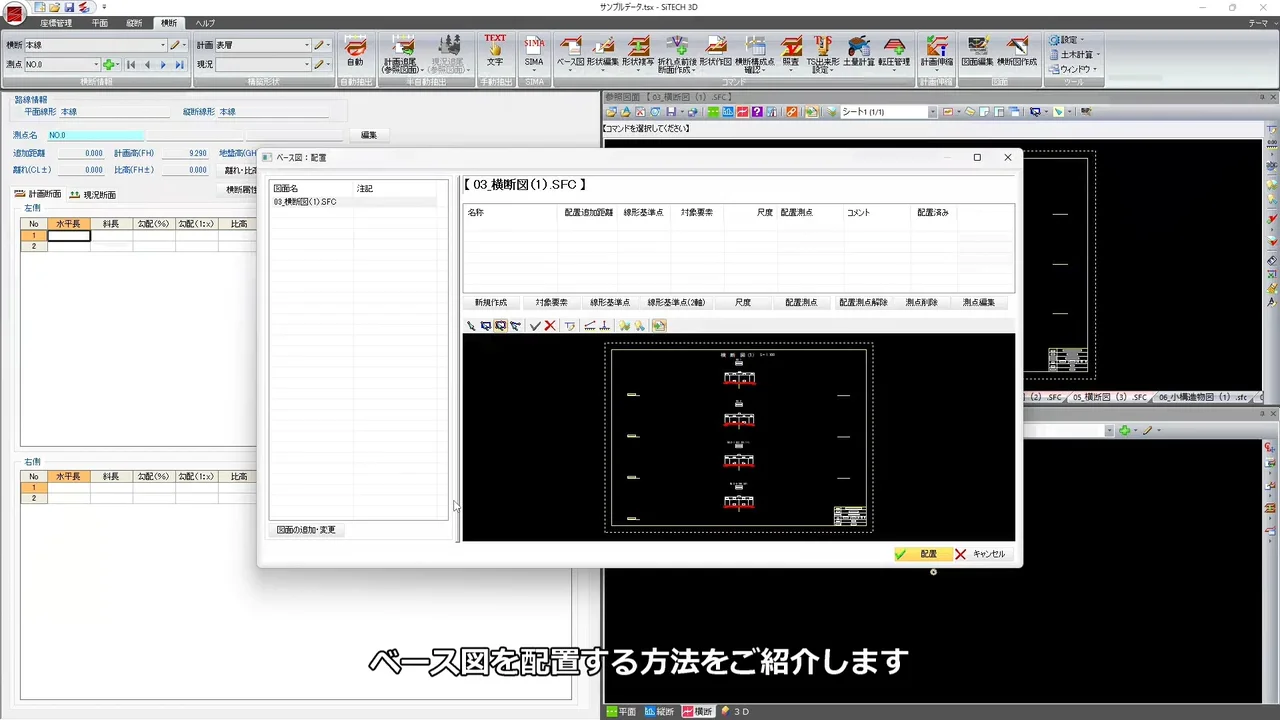Open 転圧管理 compaction management
The width and height of the screenshot is (1280, 720).
pos(895,51)
